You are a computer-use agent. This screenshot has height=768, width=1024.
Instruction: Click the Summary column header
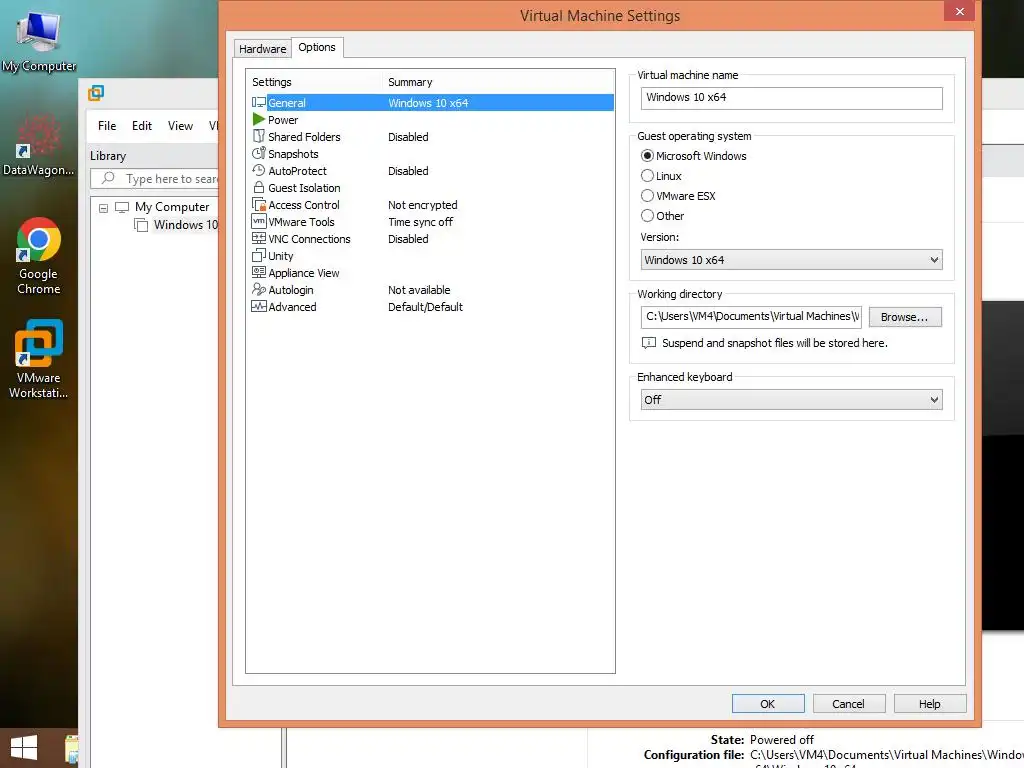[x=498, y=82]
